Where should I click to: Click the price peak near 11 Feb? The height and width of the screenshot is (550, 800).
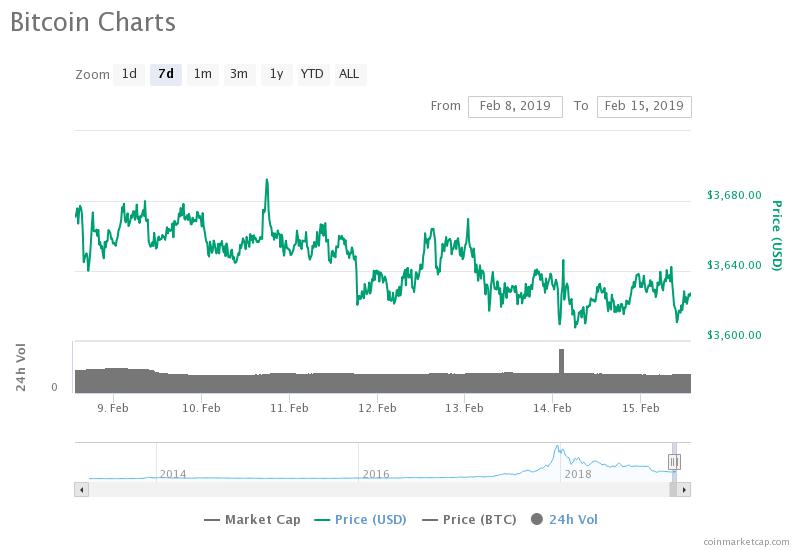(267, 181)
